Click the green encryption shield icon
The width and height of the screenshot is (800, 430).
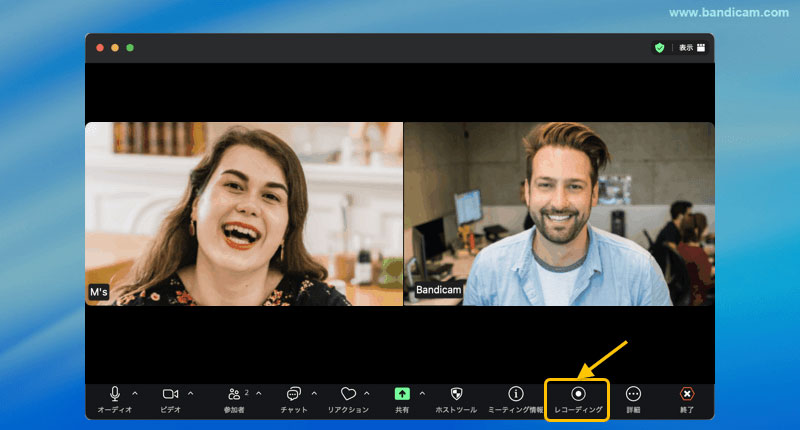click(x=659, y=47)
